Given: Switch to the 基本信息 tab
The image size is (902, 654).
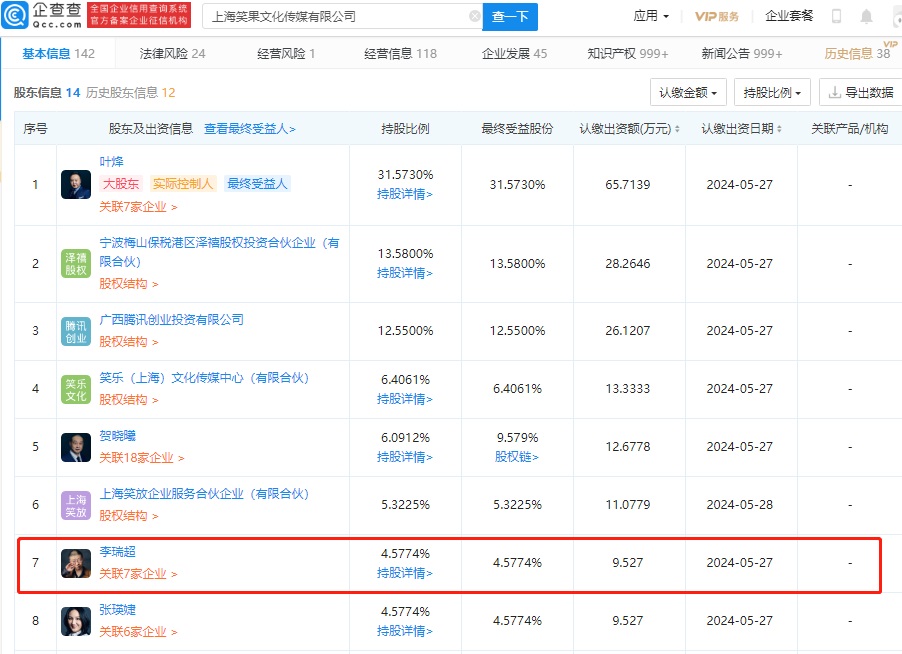Looking at the screenshot, I should [x=58, y=53].
